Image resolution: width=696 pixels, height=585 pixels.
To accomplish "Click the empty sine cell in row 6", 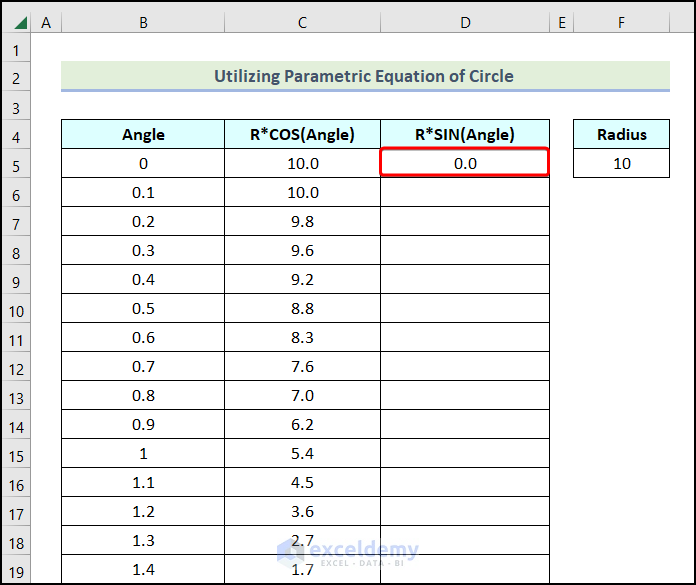I will tap(465, 193).
